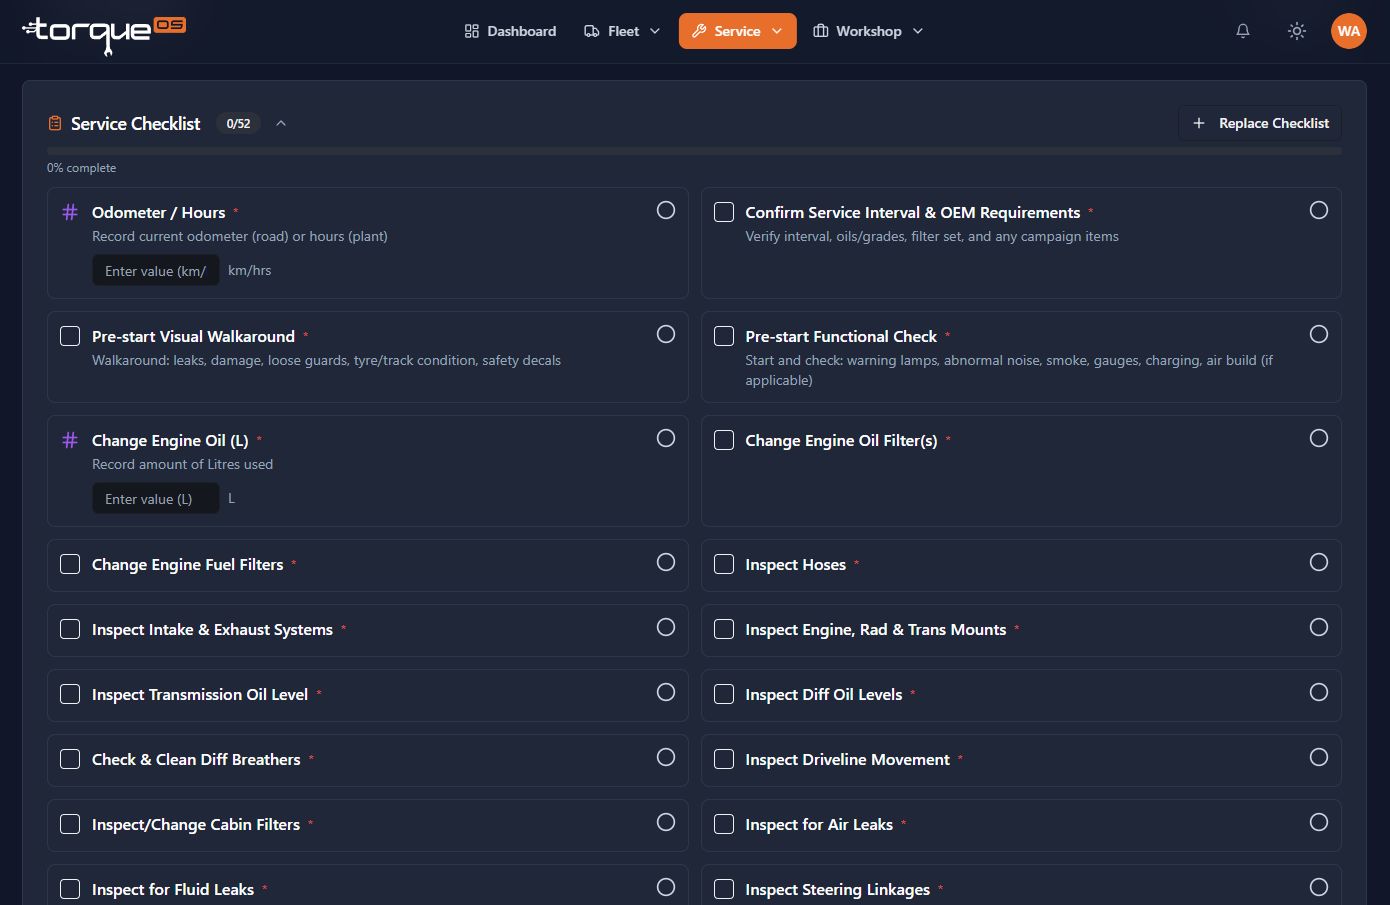Expand the Workshop dropdown menu

[x=868, y=31]
